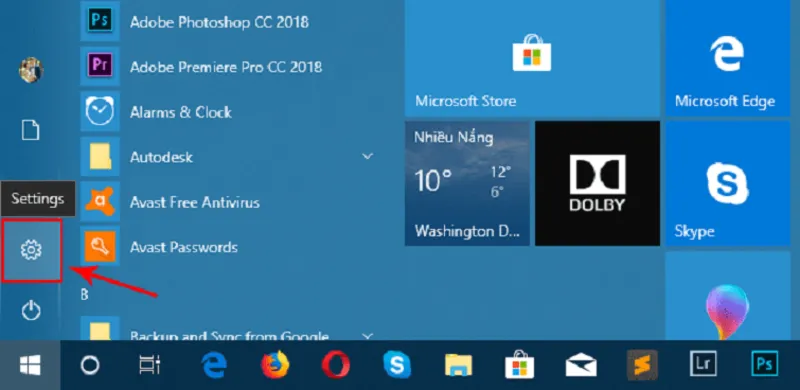The height and width of the screenshot is (390, 800).
Task: Open Settings gear in Start sidebar
Action: tap(31, 250)
